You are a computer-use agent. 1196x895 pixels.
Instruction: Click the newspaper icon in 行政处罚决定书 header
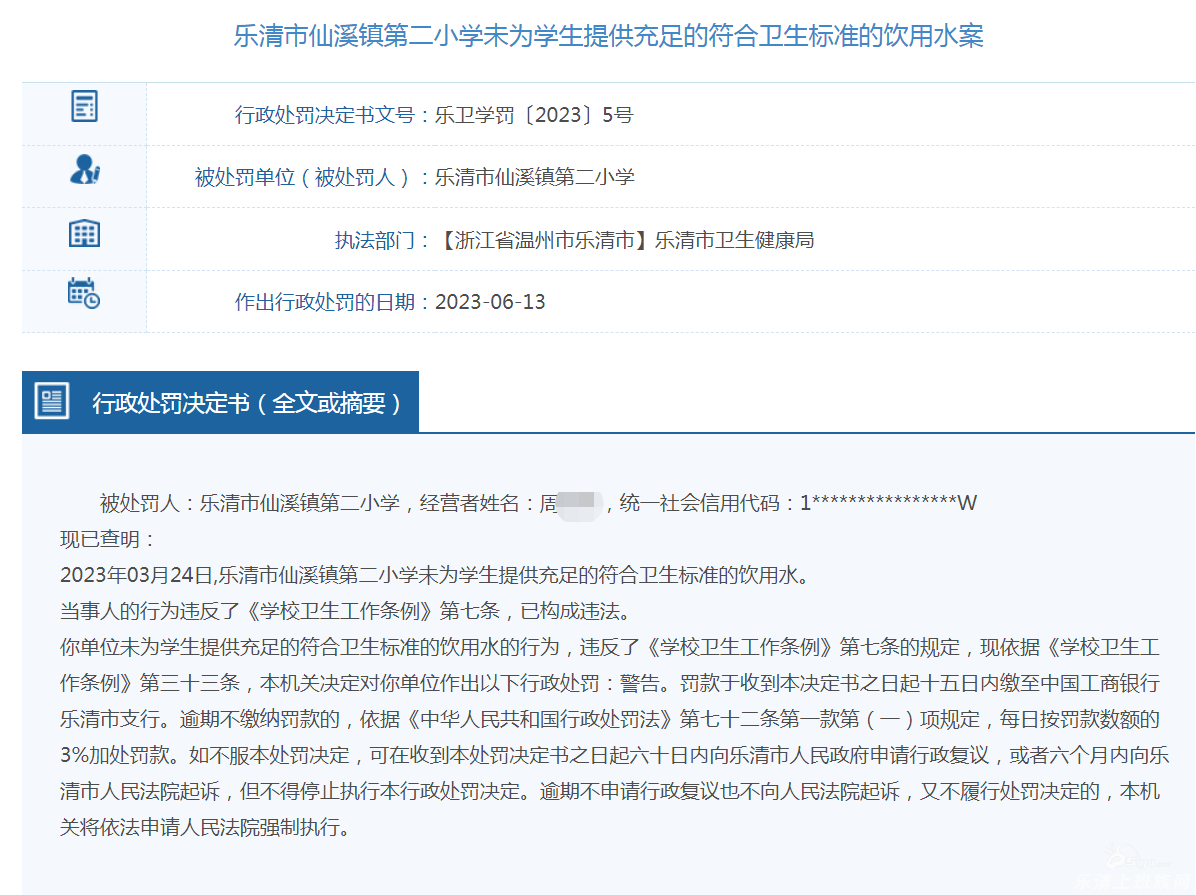tap(52, 401)
